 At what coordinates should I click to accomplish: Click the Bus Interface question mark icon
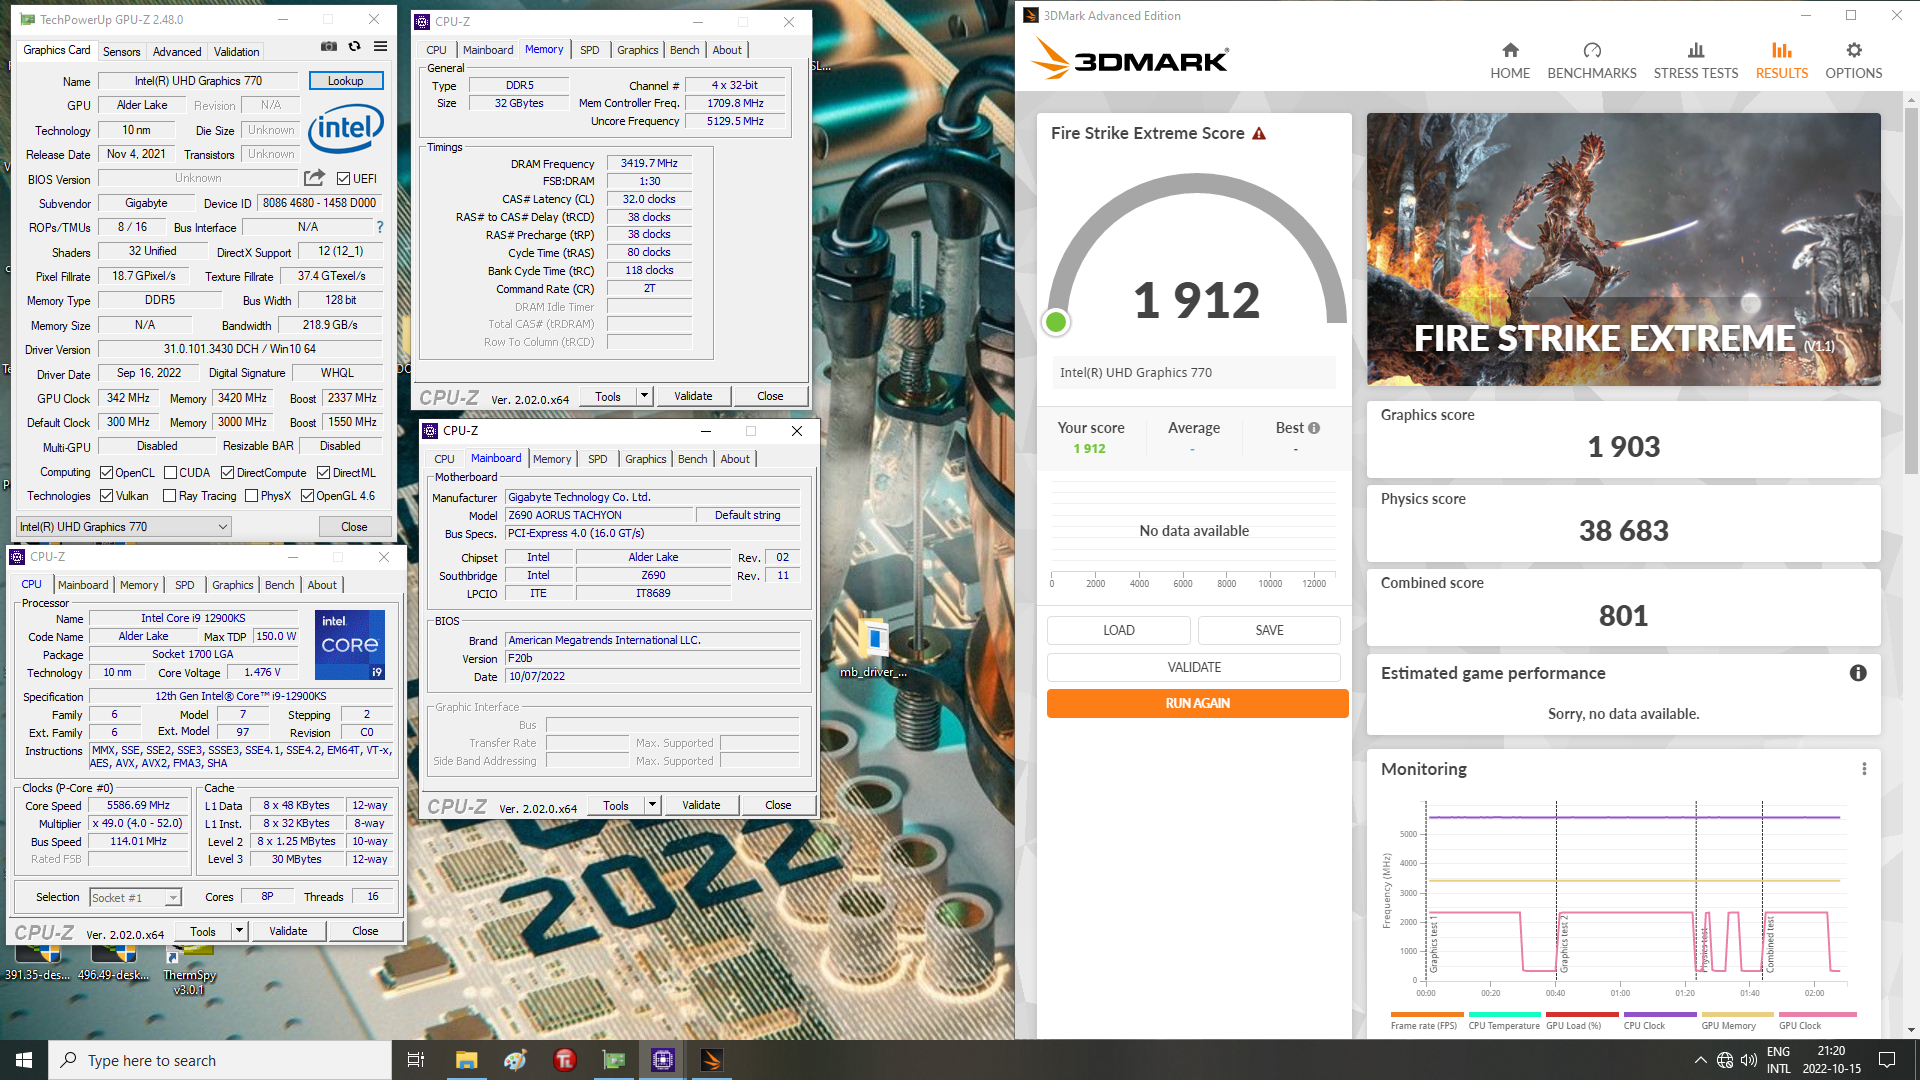coord(380,227)
